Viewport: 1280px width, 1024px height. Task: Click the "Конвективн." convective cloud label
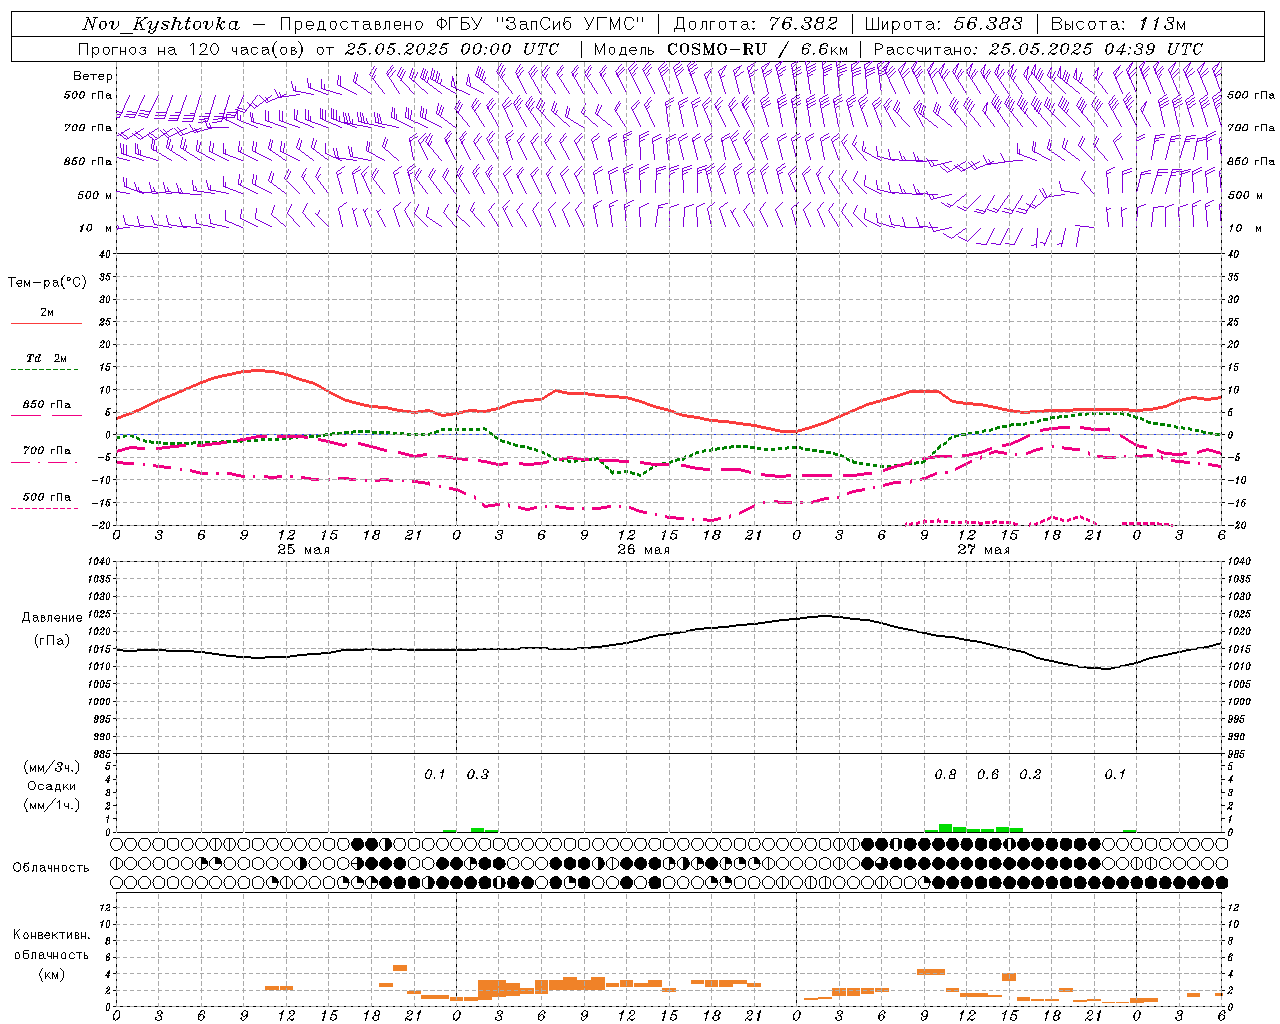click(51, 935)
